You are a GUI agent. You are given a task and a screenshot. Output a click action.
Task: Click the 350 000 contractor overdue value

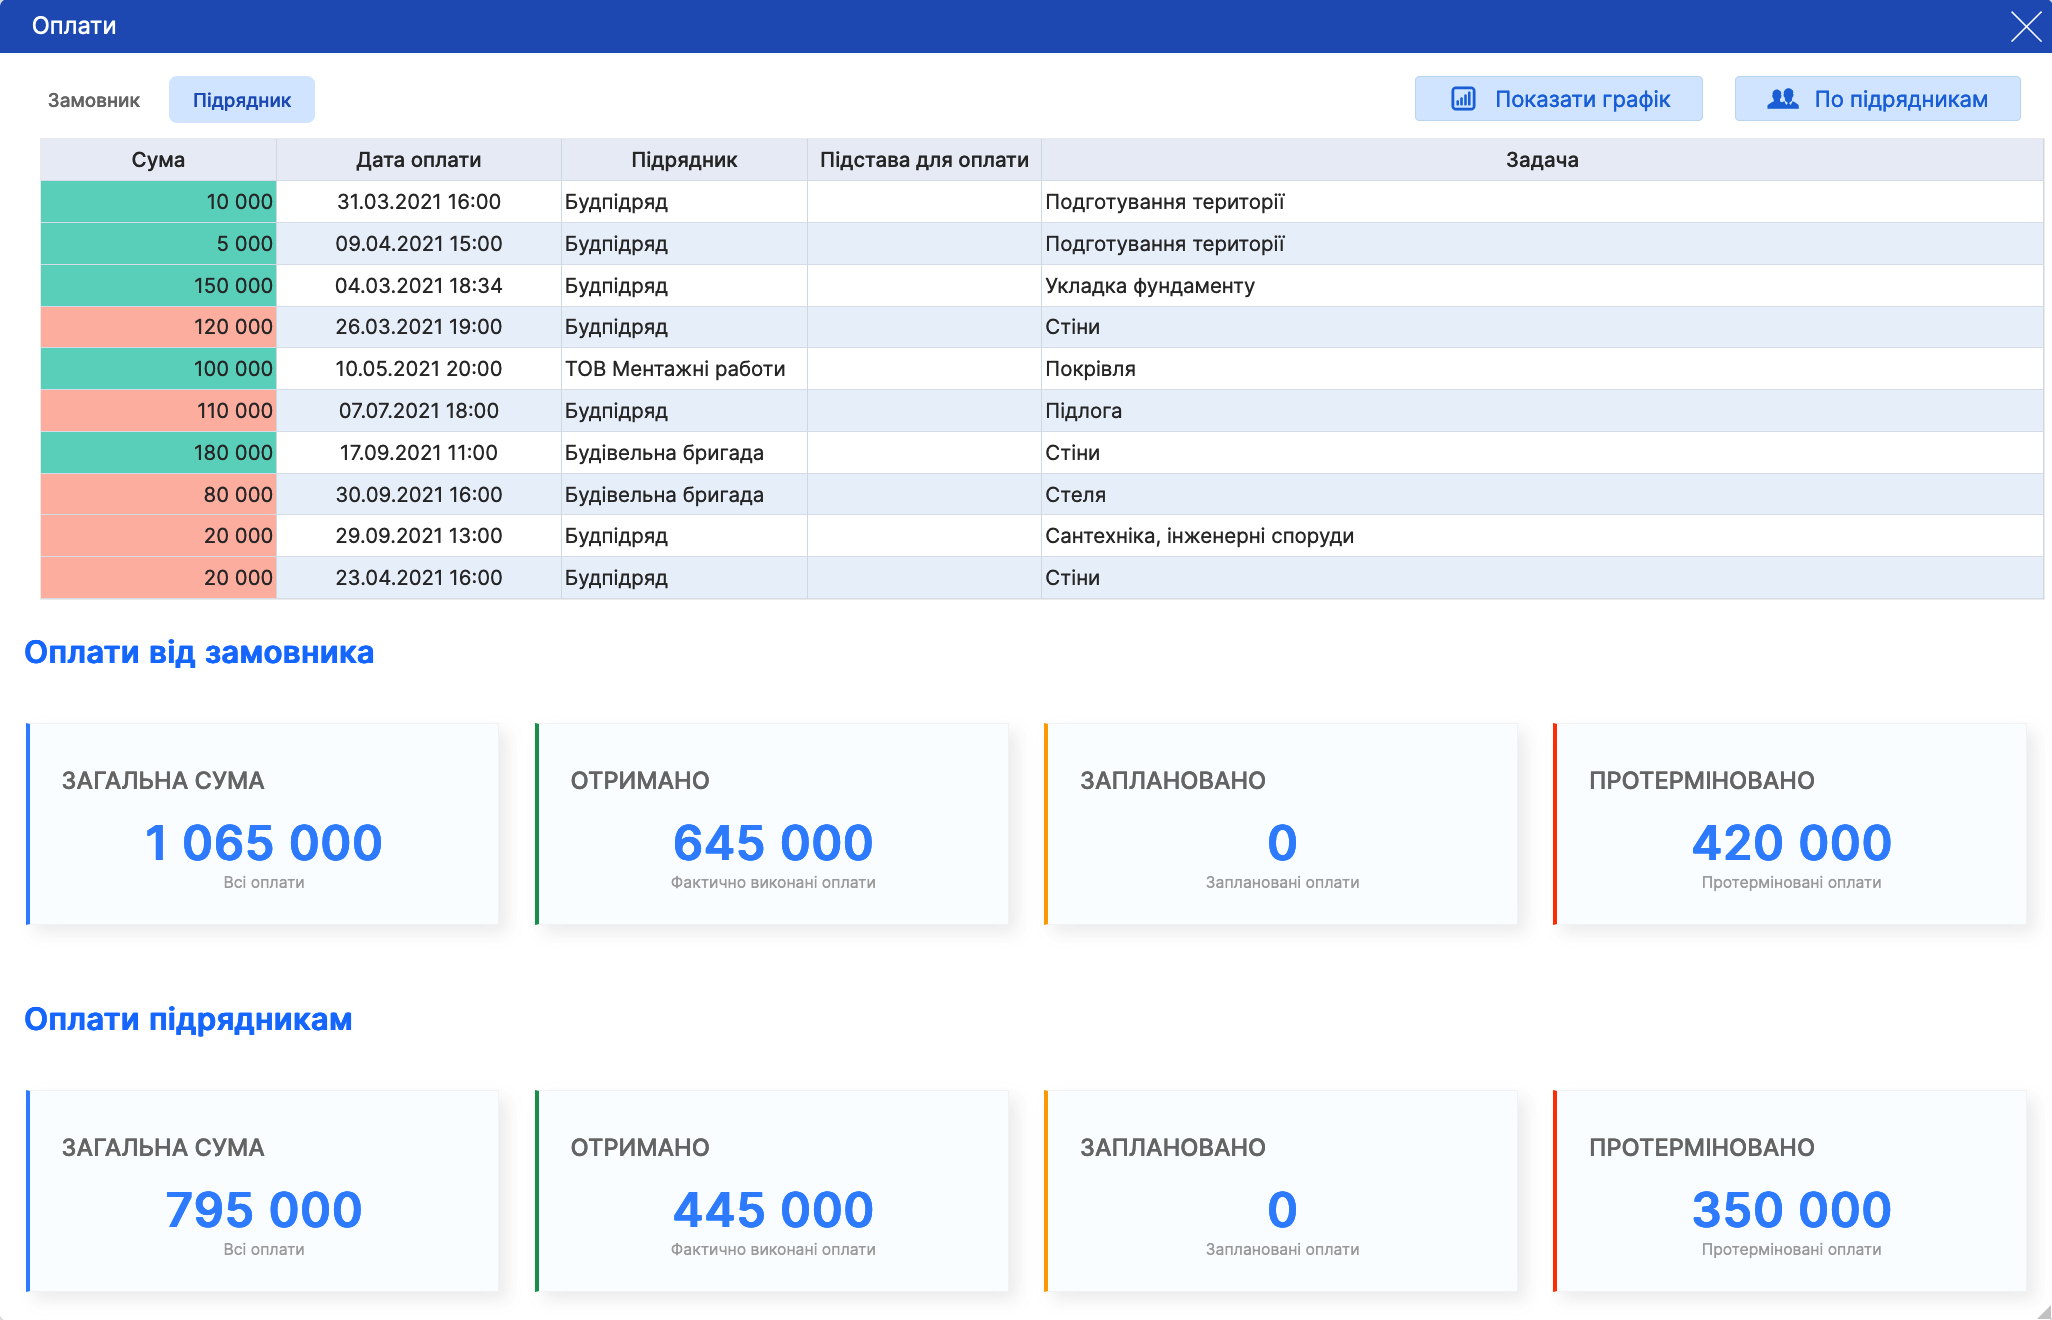(x=1791, y=1210)
